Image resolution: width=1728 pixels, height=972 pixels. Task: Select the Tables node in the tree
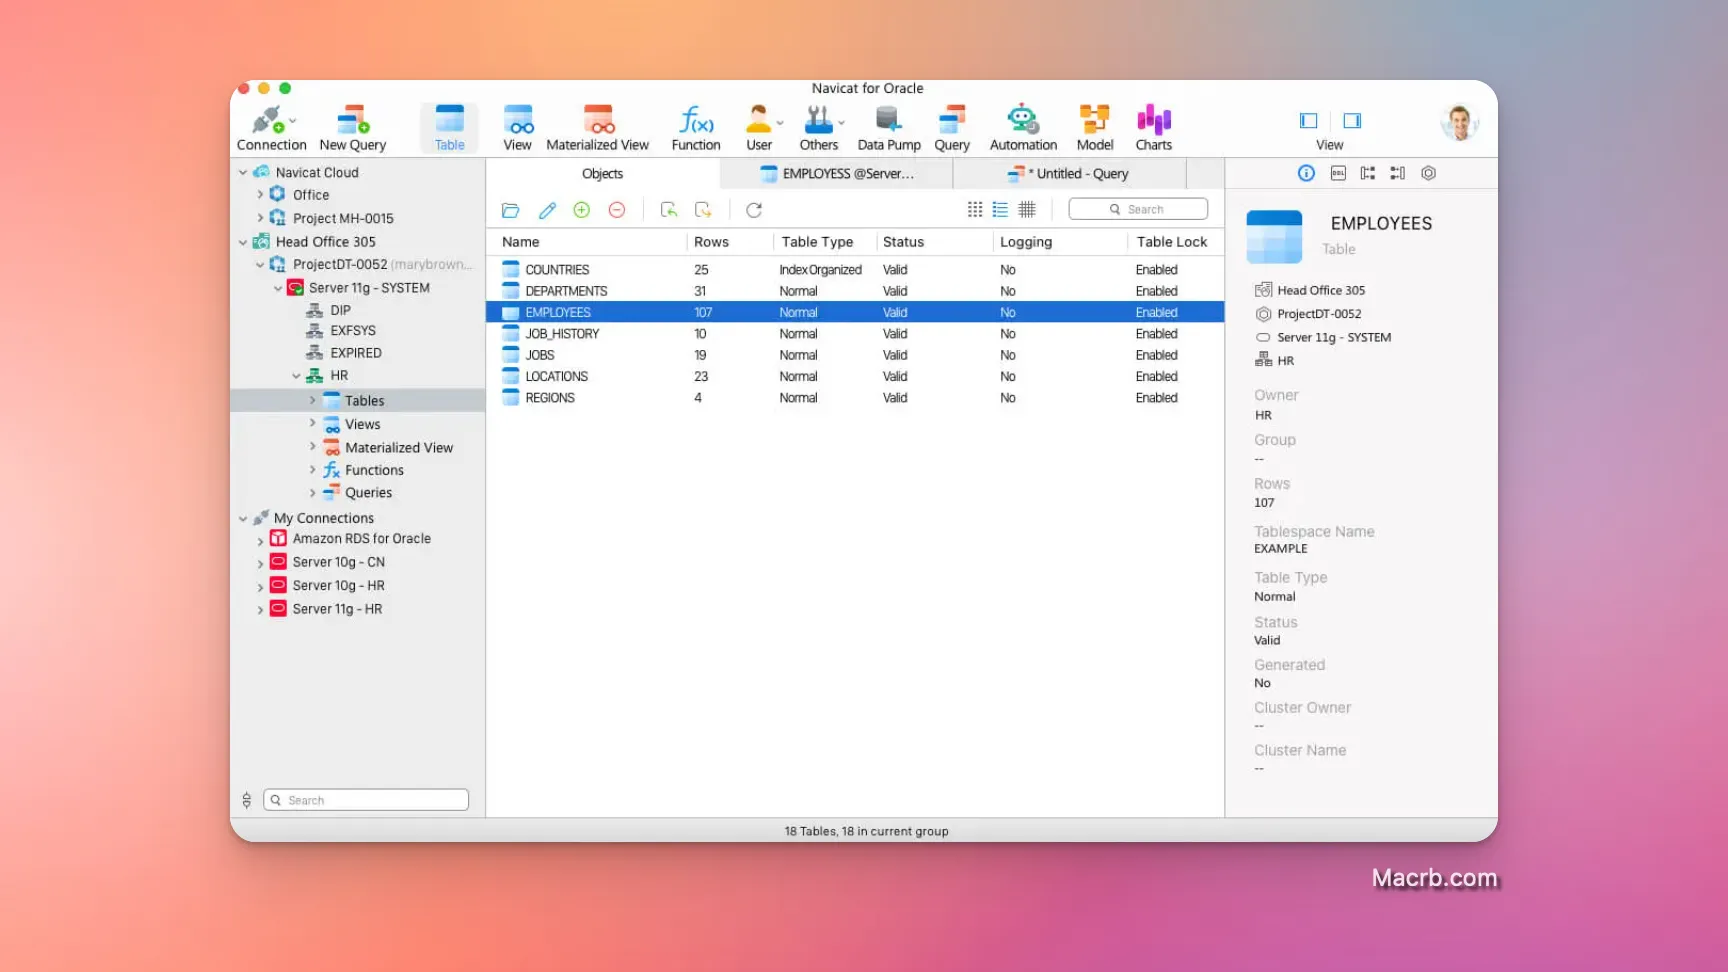[x=358, y=400]
